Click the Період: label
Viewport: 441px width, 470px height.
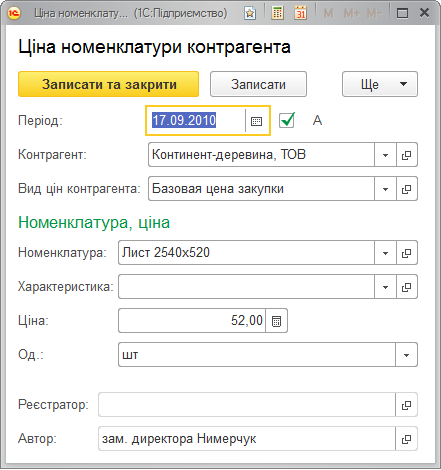pyautogui.click(x=40, y=120)
